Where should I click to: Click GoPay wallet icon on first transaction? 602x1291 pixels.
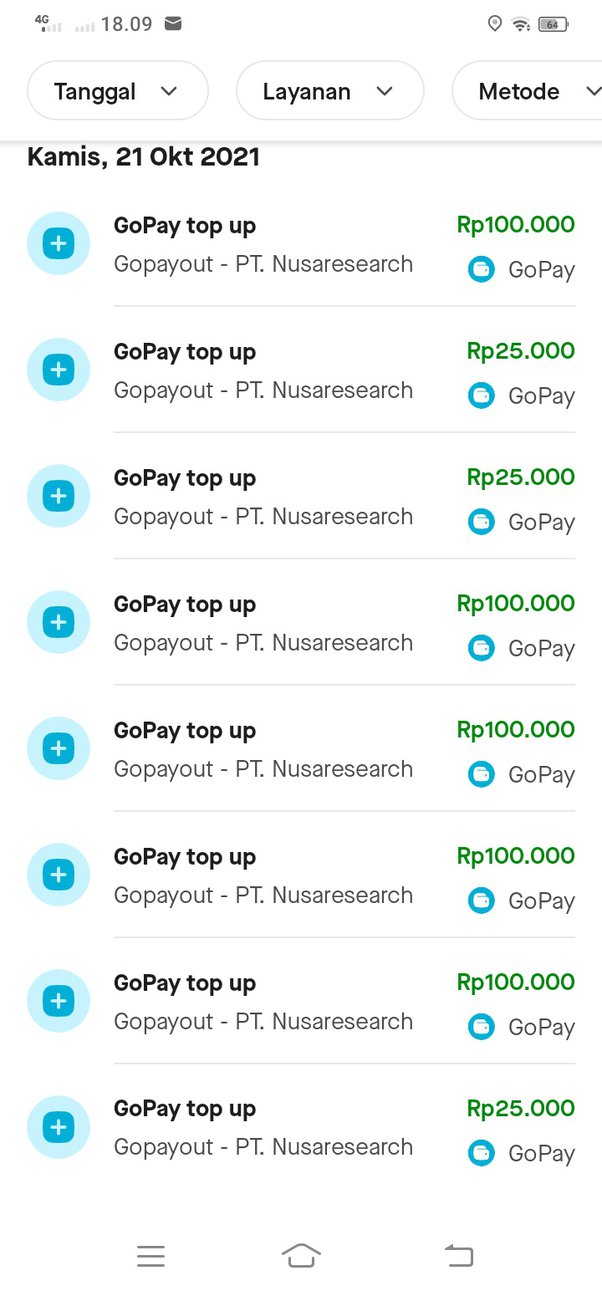[x=482, y=269]
